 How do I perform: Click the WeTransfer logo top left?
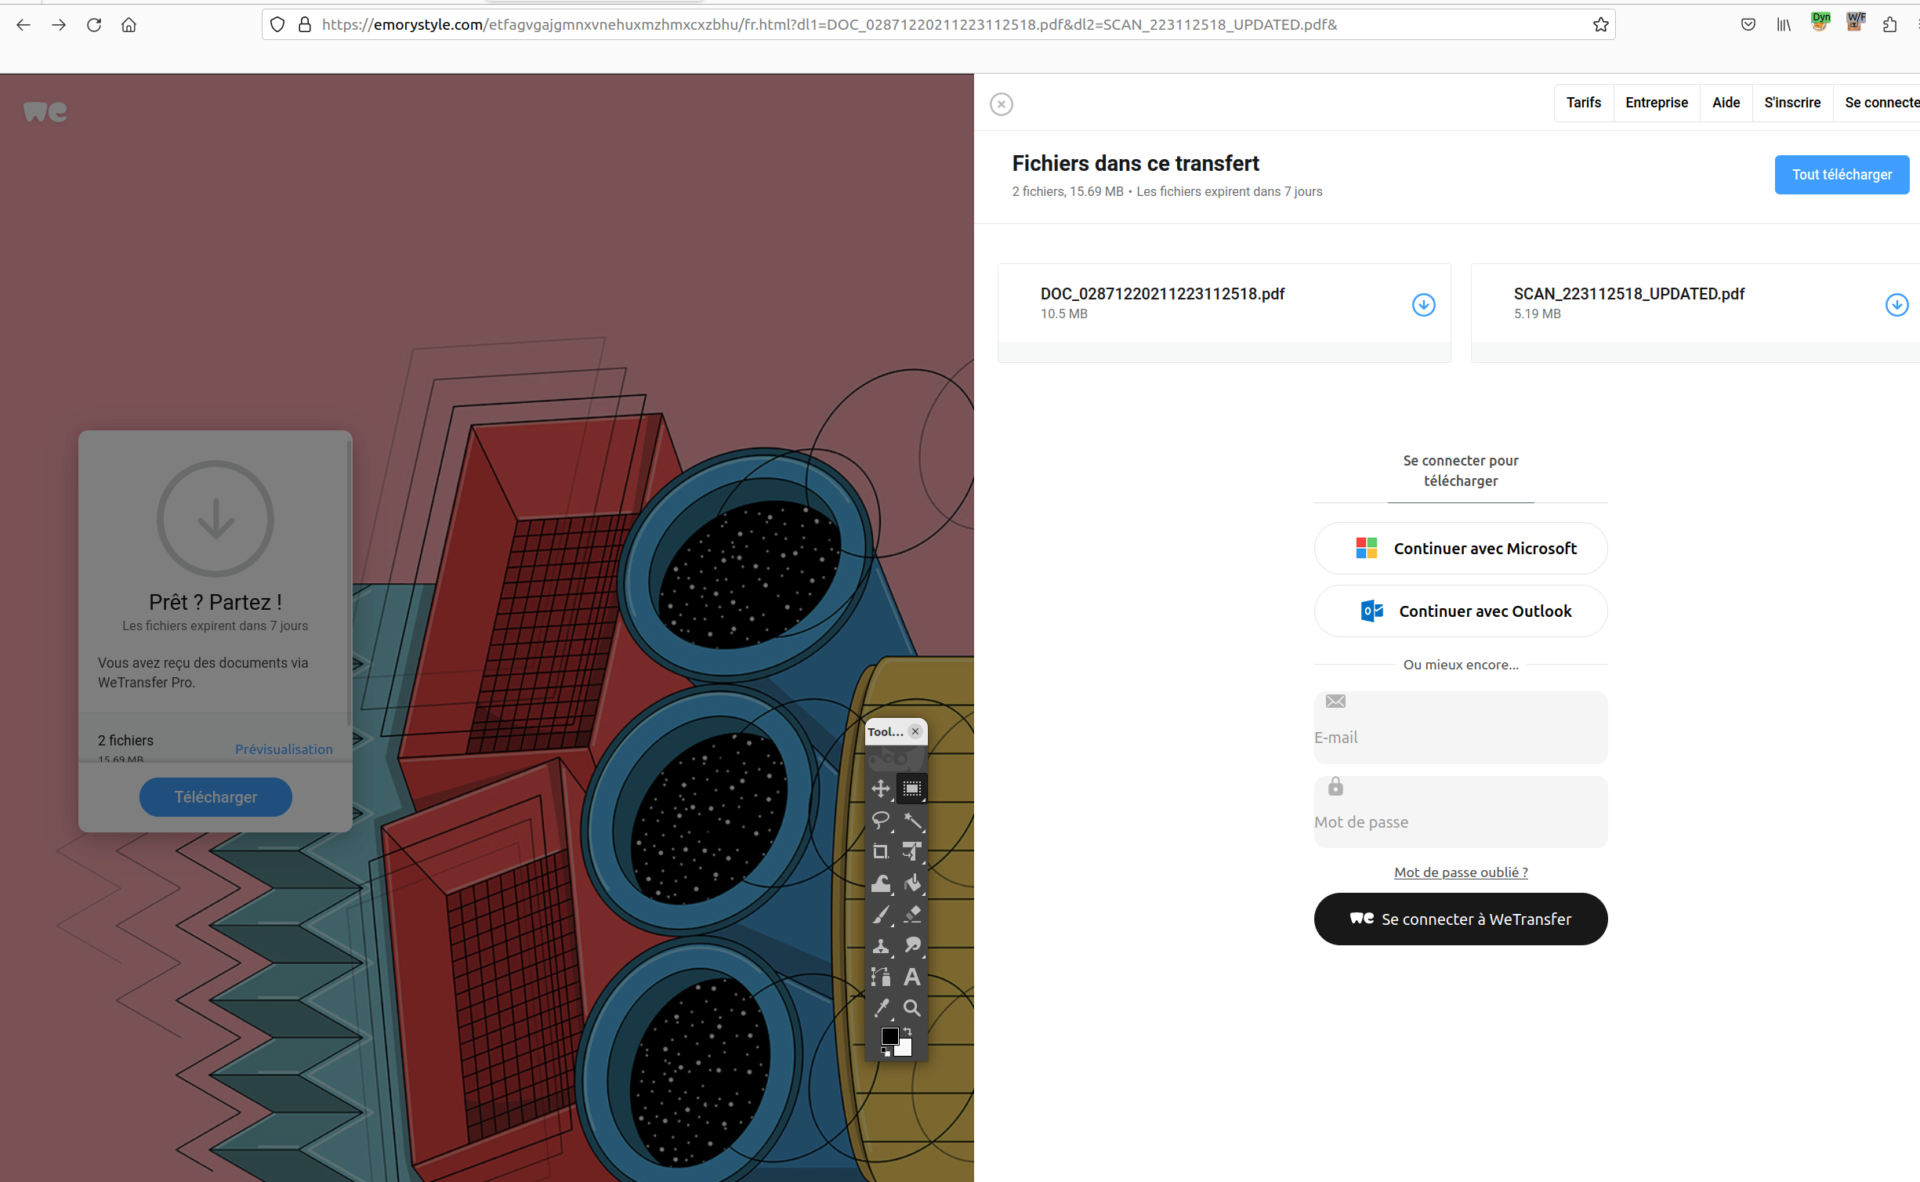pyautogui.click(x=45, y=112)
